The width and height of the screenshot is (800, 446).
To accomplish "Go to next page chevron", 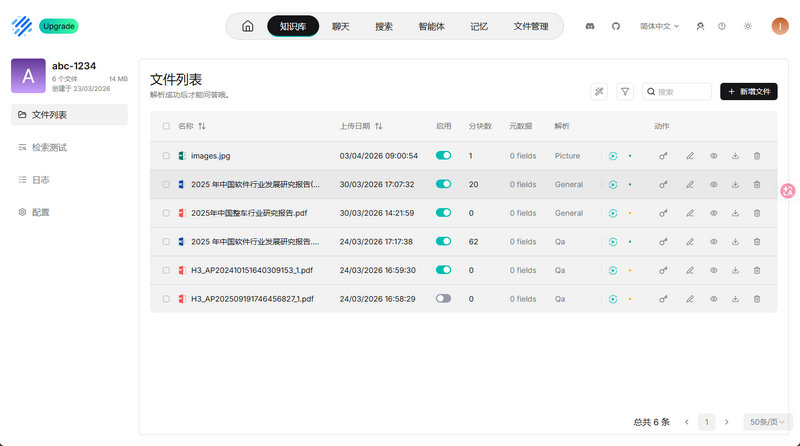I will [727, 422].
